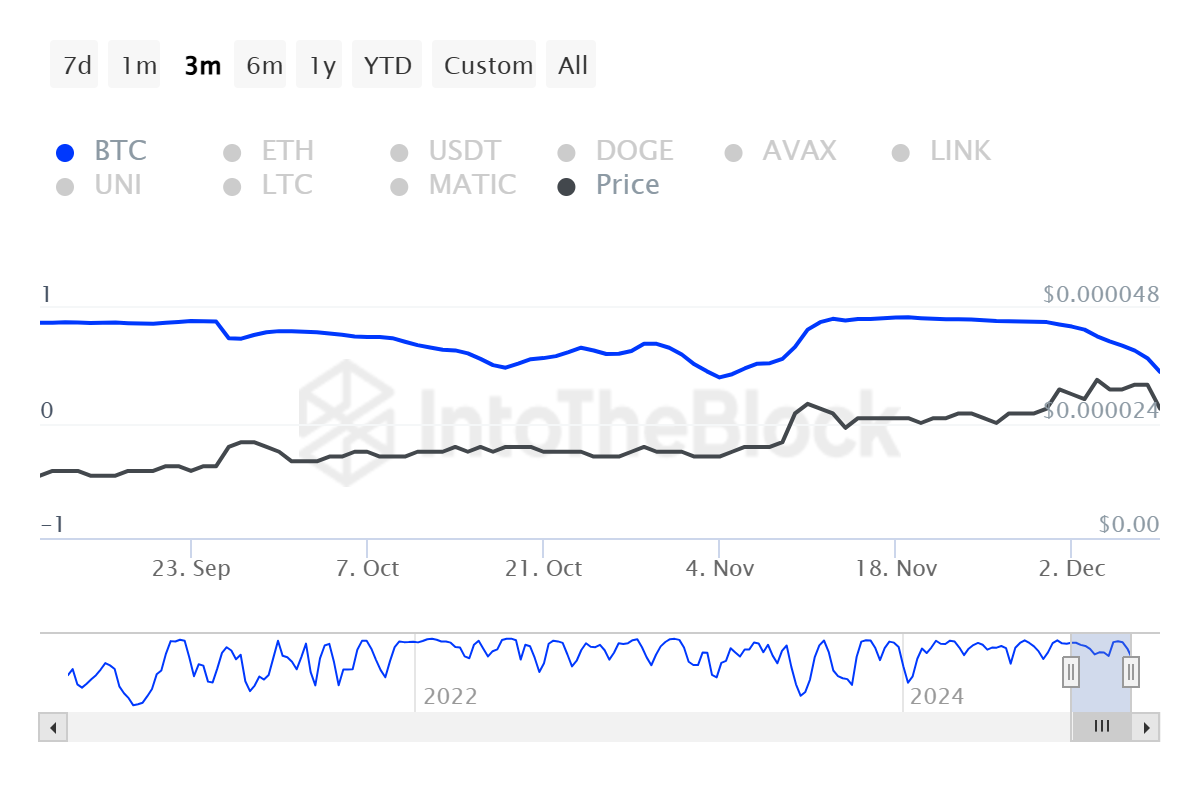Display All historical data

pos(571,64)
